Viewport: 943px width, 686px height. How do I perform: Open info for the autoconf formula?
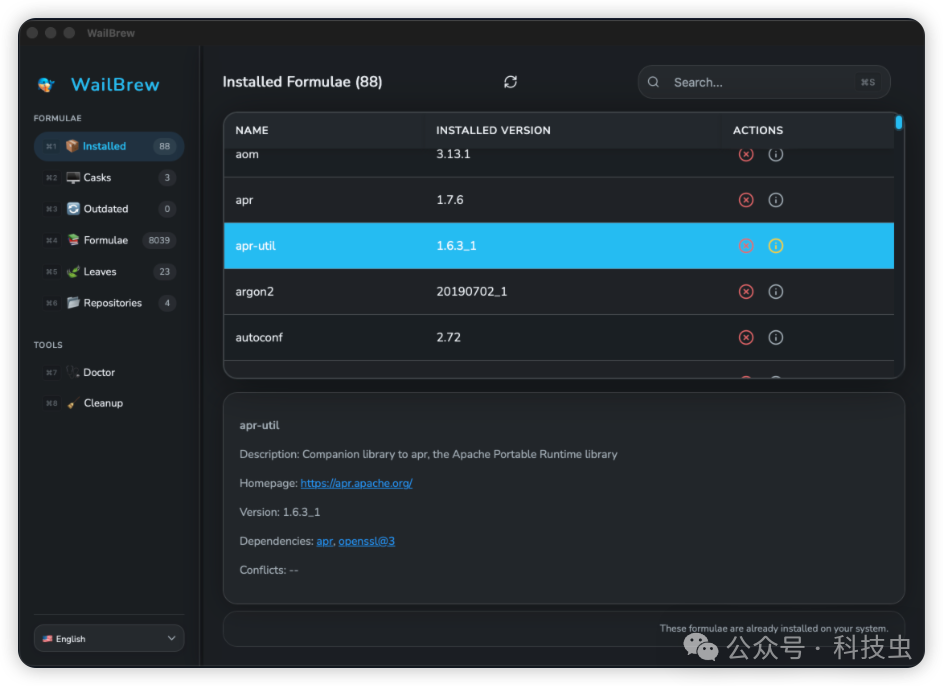coord(775,338)
